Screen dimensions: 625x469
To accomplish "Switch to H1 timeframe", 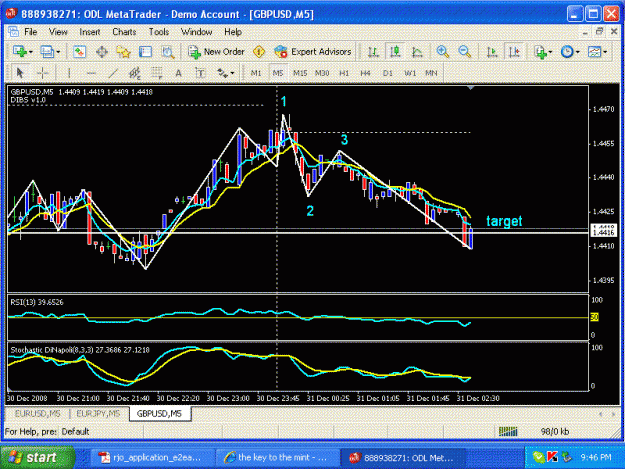I will [344, 73].
